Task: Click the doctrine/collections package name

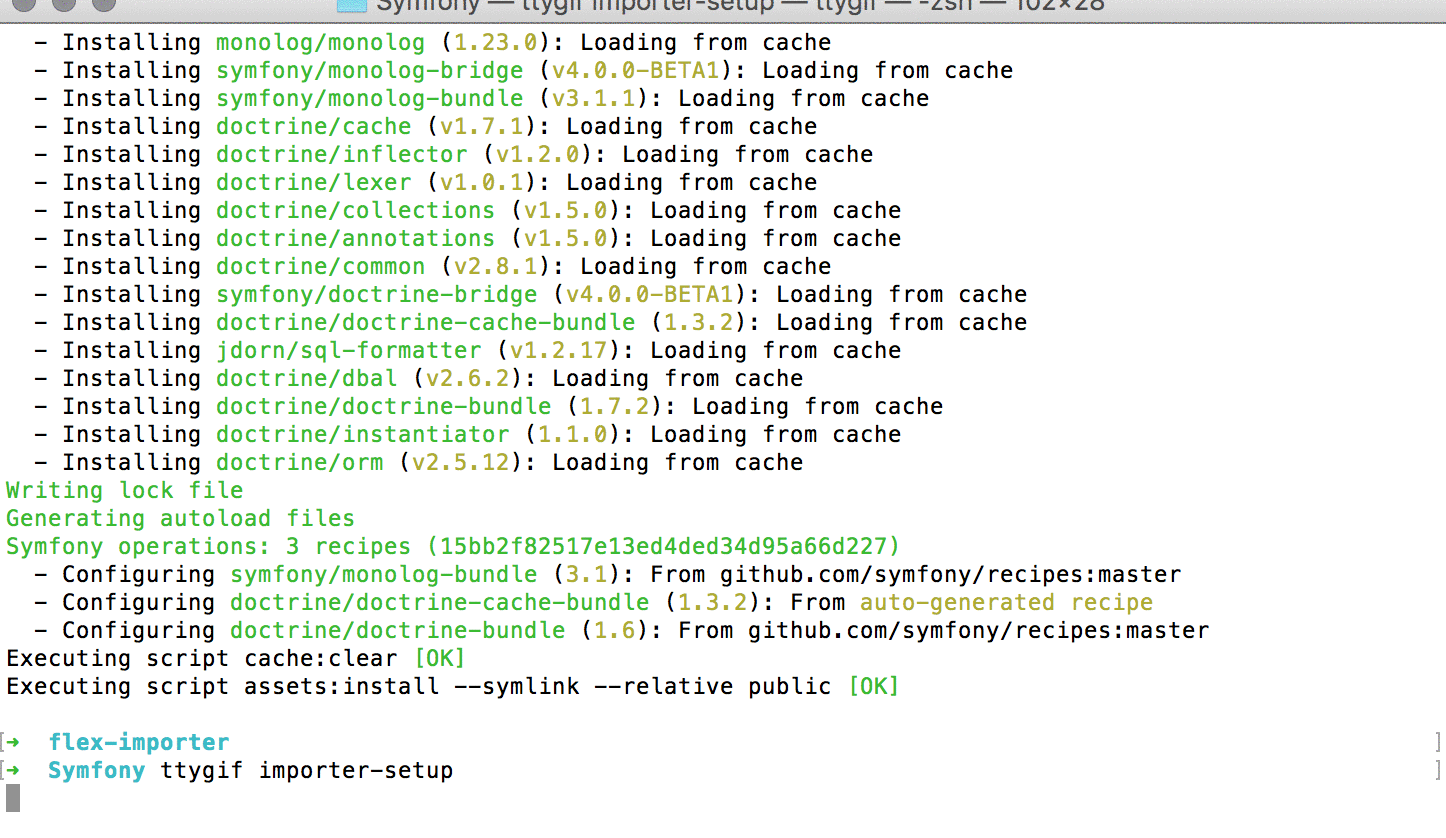Action: (355, 211)
